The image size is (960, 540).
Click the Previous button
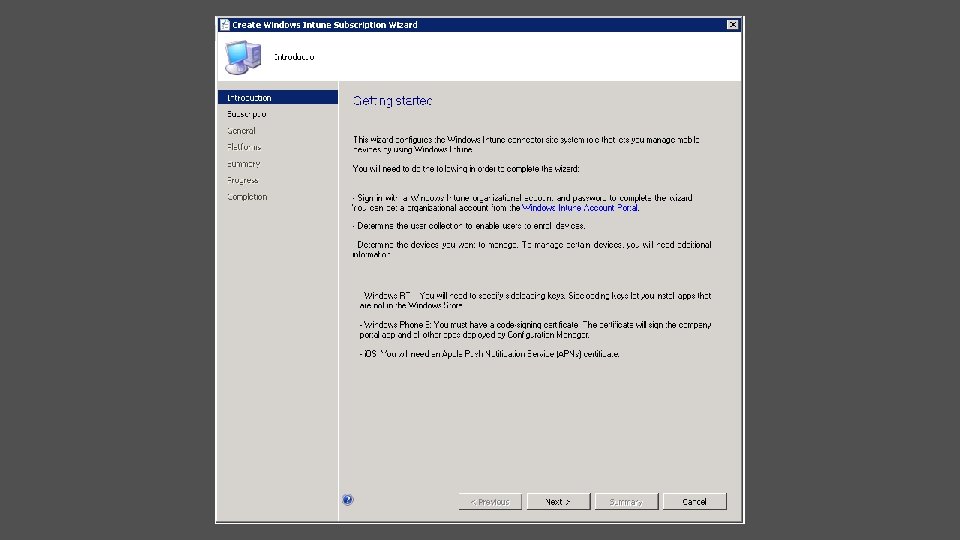tap(490, 501)
